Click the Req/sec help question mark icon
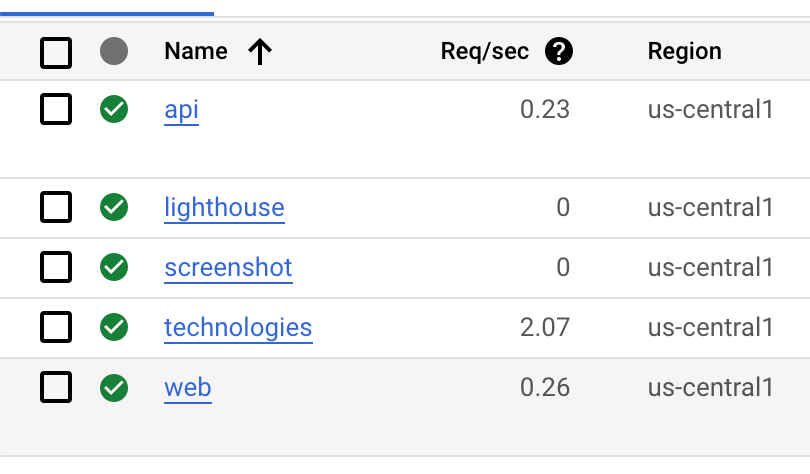Image resolution: width=810 pixels, height=474 pixels. (559, 52)
